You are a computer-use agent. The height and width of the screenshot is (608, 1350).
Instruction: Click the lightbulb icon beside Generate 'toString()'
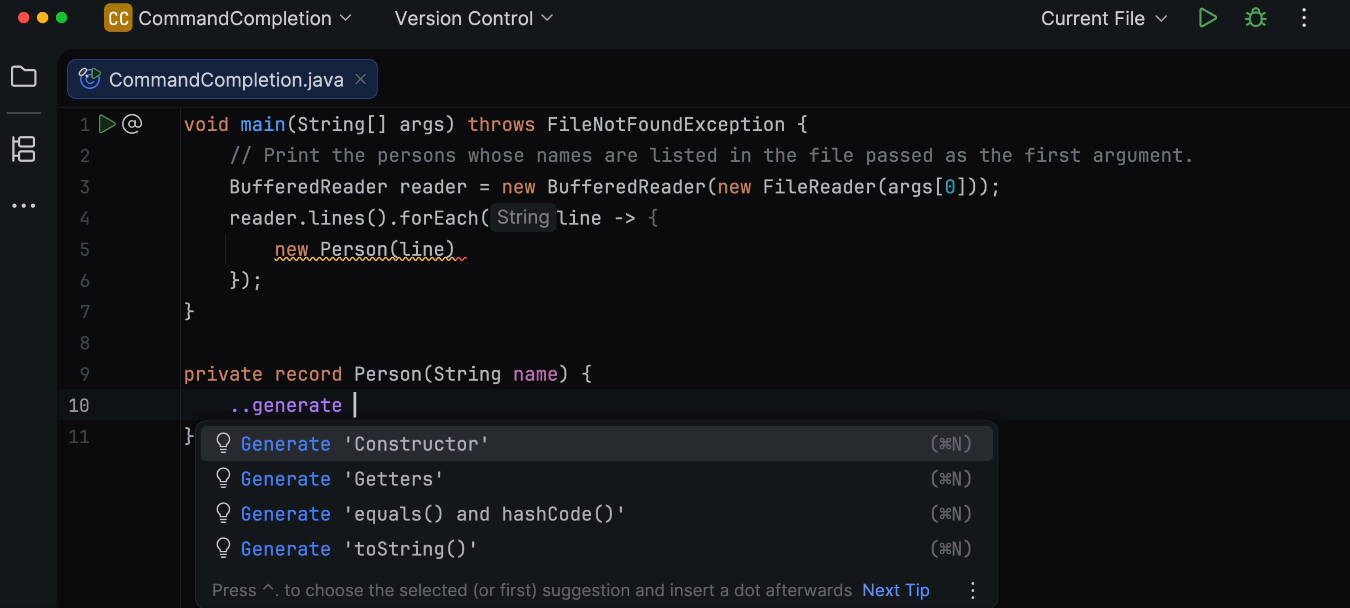point(224,548)
